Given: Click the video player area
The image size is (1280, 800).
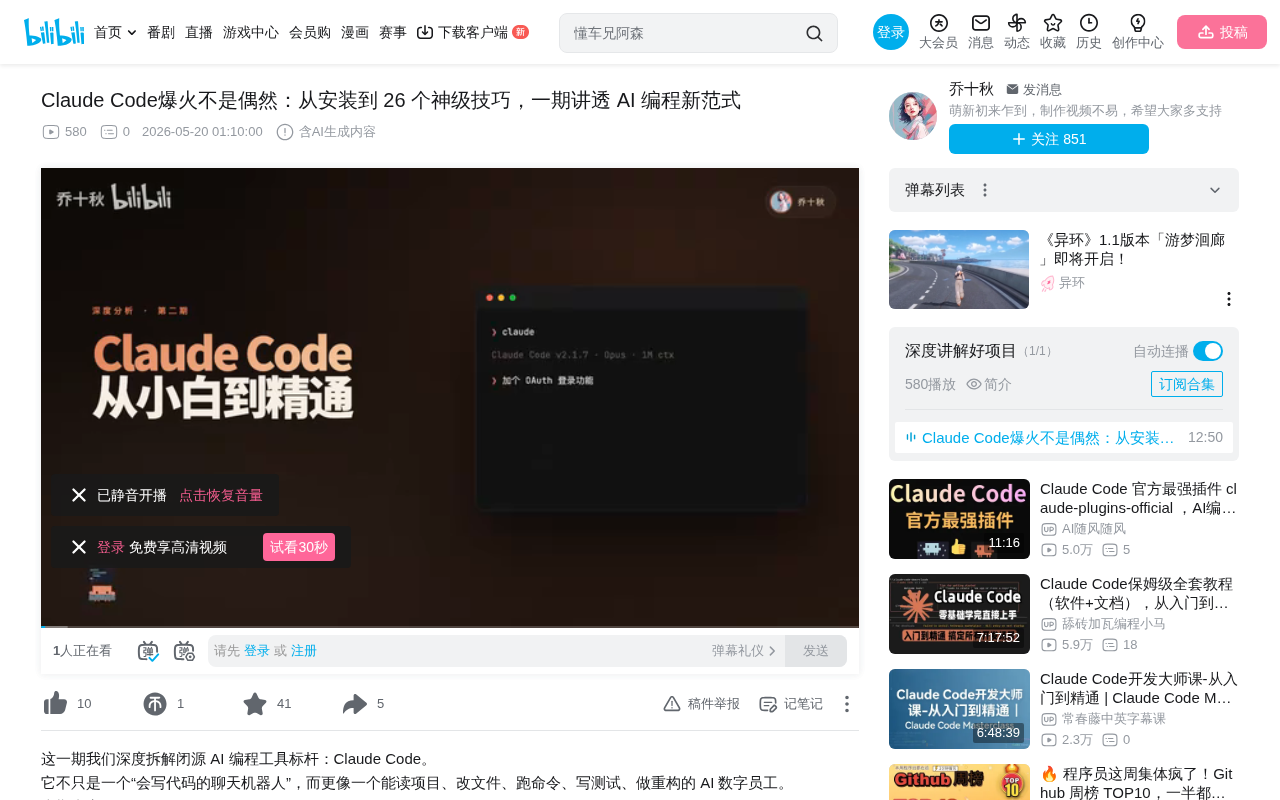Looking at the screenshot, I should coord(450,397).
